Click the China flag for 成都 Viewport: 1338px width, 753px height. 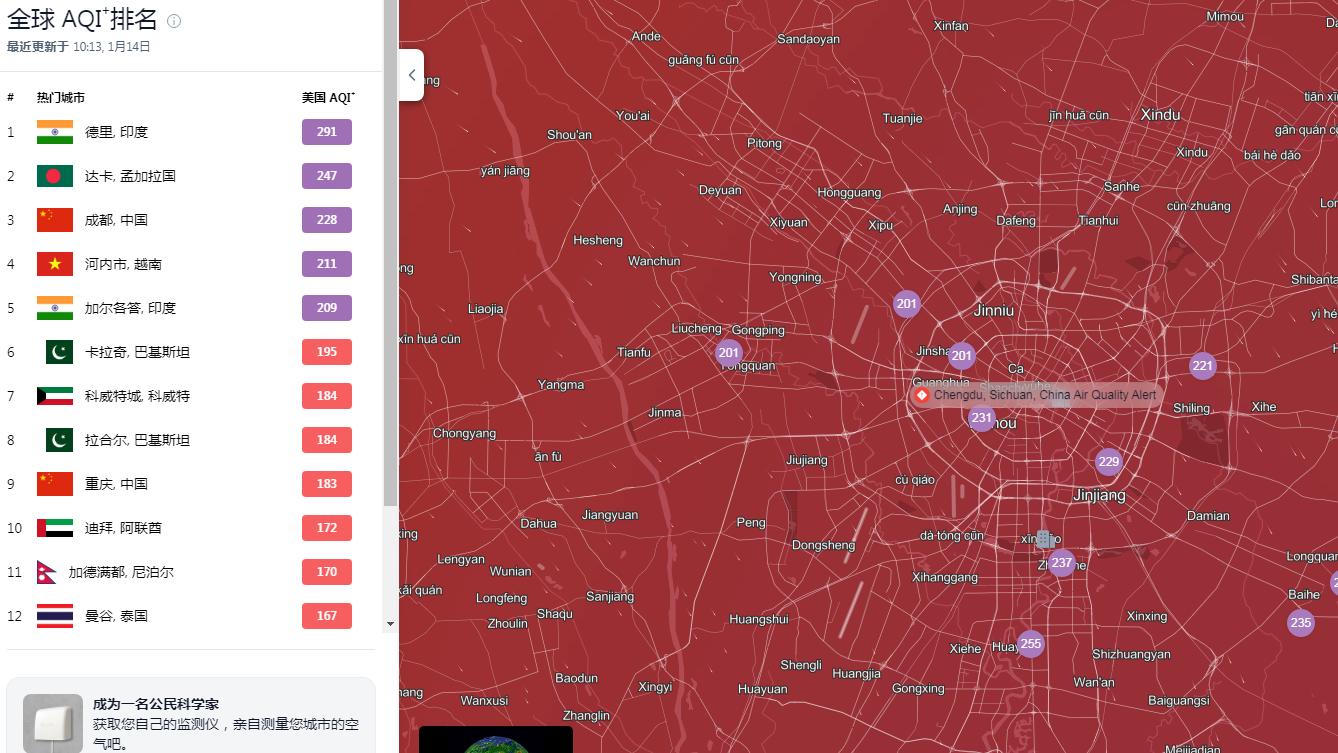click(x=55, y=220)
